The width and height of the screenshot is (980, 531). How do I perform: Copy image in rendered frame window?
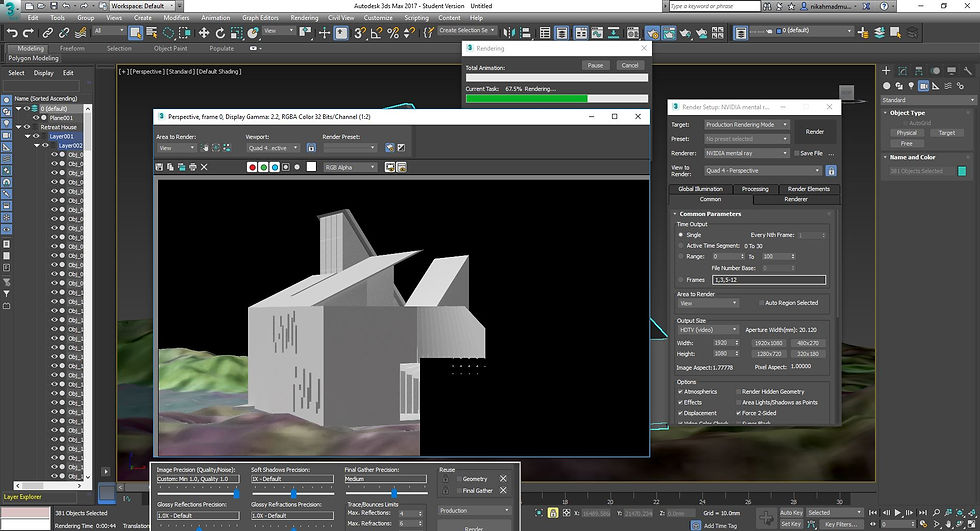pos(171,167)
